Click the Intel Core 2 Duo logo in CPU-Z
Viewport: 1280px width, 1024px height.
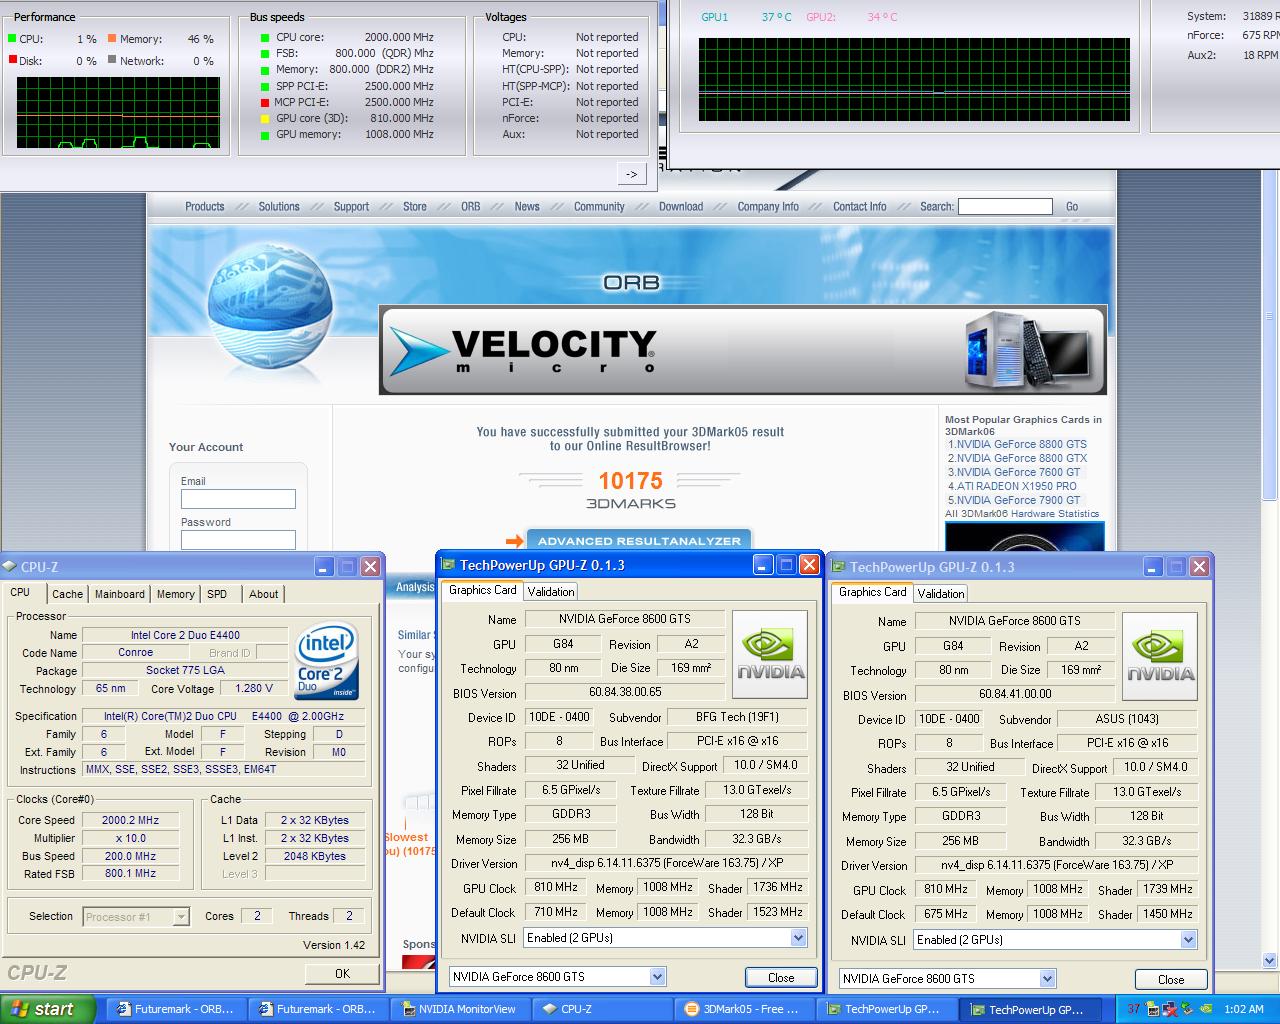point(327,663)
